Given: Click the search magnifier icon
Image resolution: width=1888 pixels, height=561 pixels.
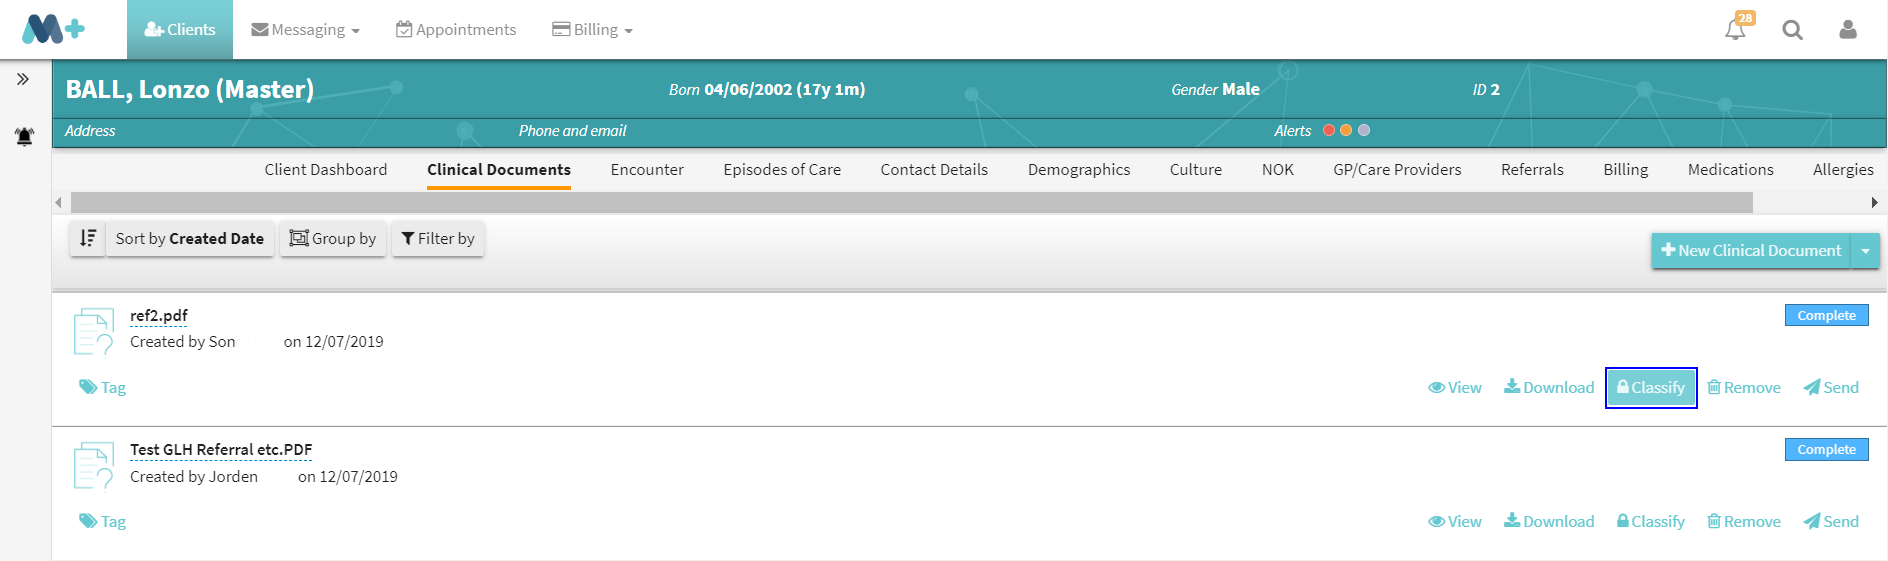Looking at the screenshot, I should coord(1792,30).
